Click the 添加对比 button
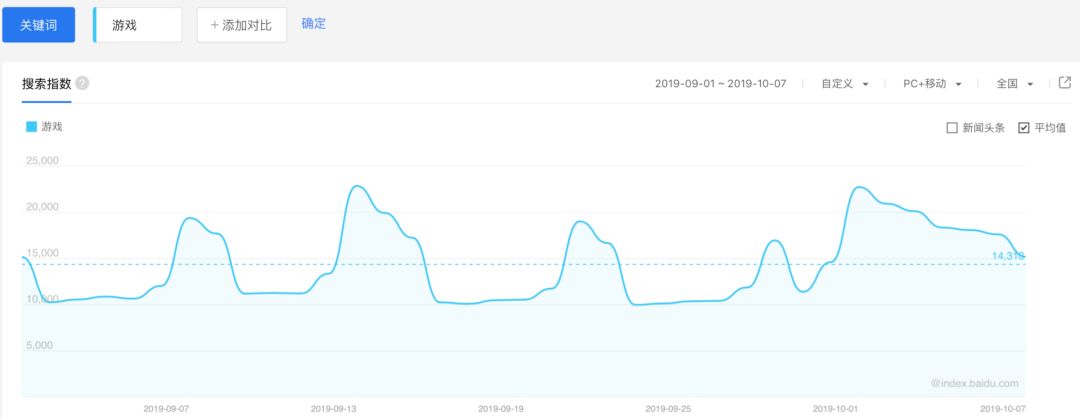This screenshot has height=419, width=1080. [242, 25]
